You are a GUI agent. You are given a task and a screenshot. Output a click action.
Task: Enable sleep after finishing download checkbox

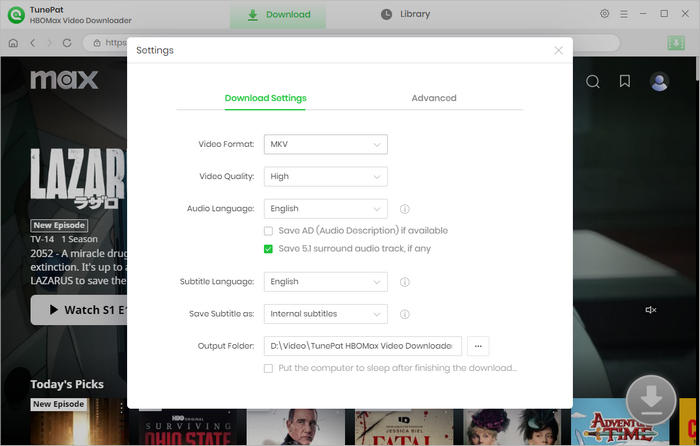(x=268, y=368)
